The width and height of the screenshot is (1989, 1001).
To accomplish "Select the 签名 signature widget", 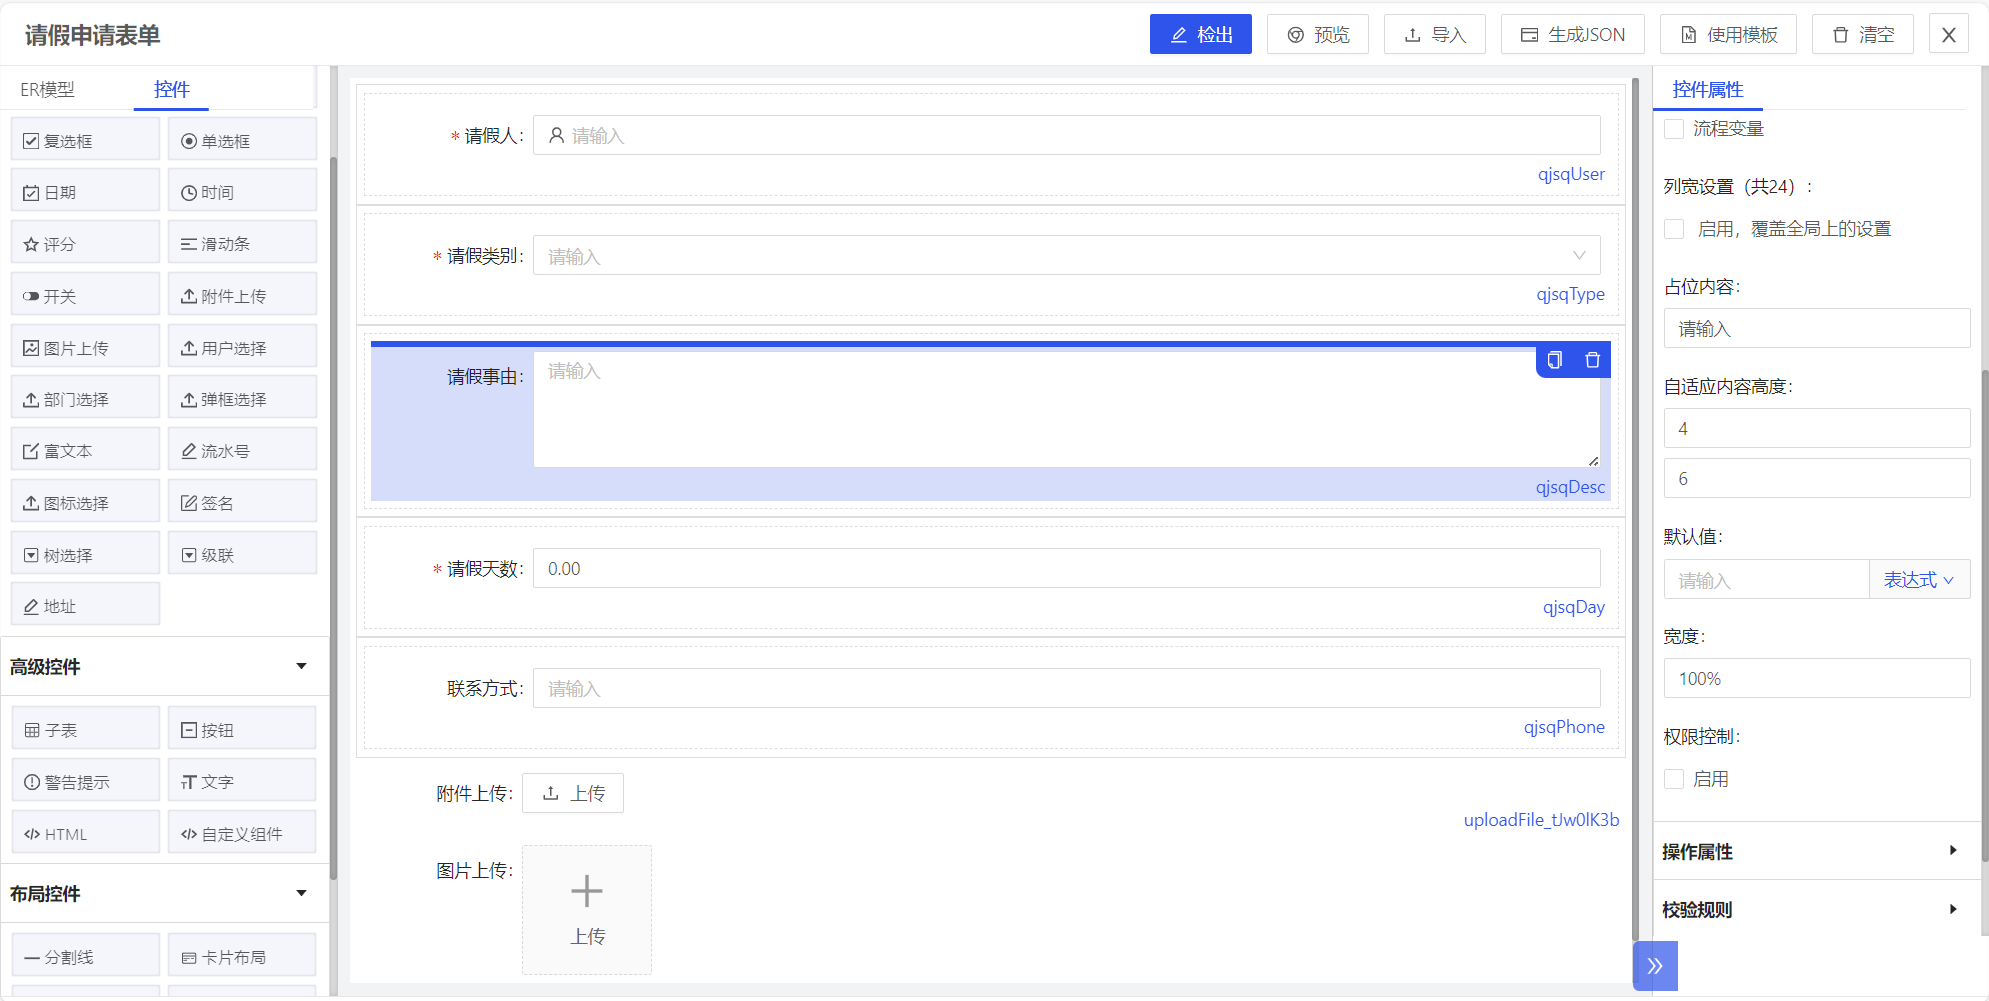I will coord(242,503).
